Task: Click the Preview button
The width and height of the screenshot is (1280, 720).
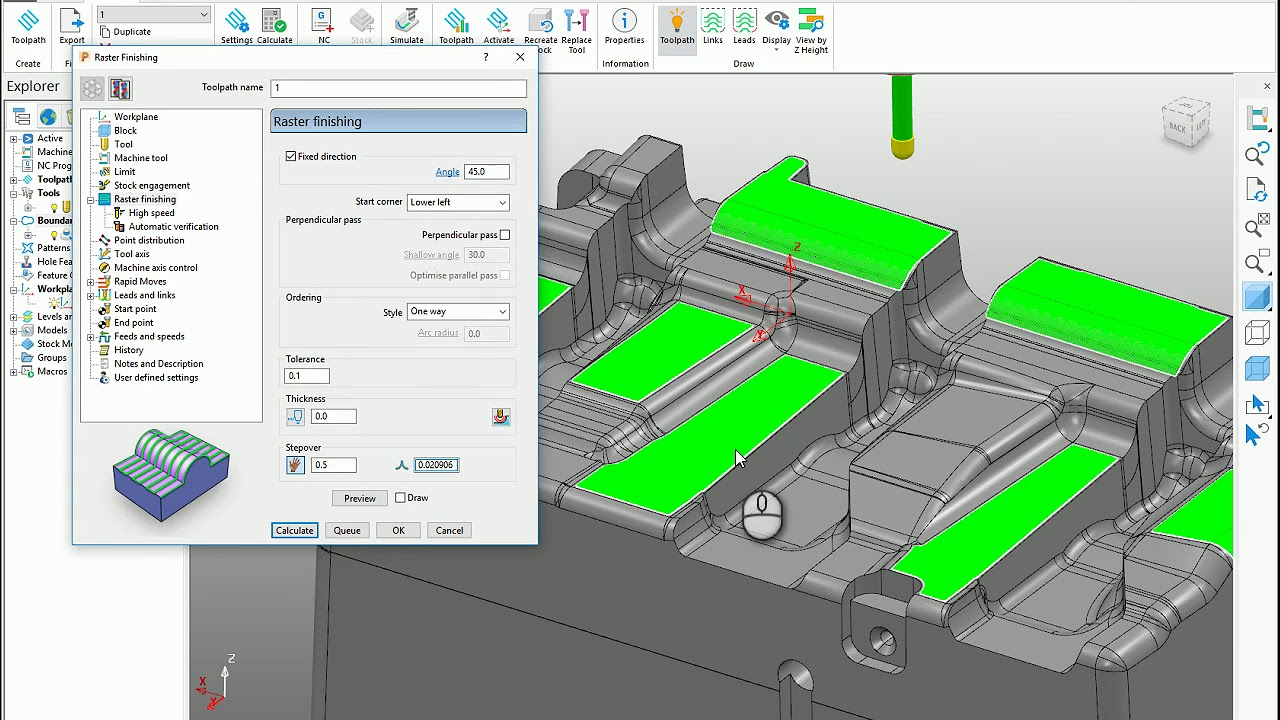Action: [359, 498]
